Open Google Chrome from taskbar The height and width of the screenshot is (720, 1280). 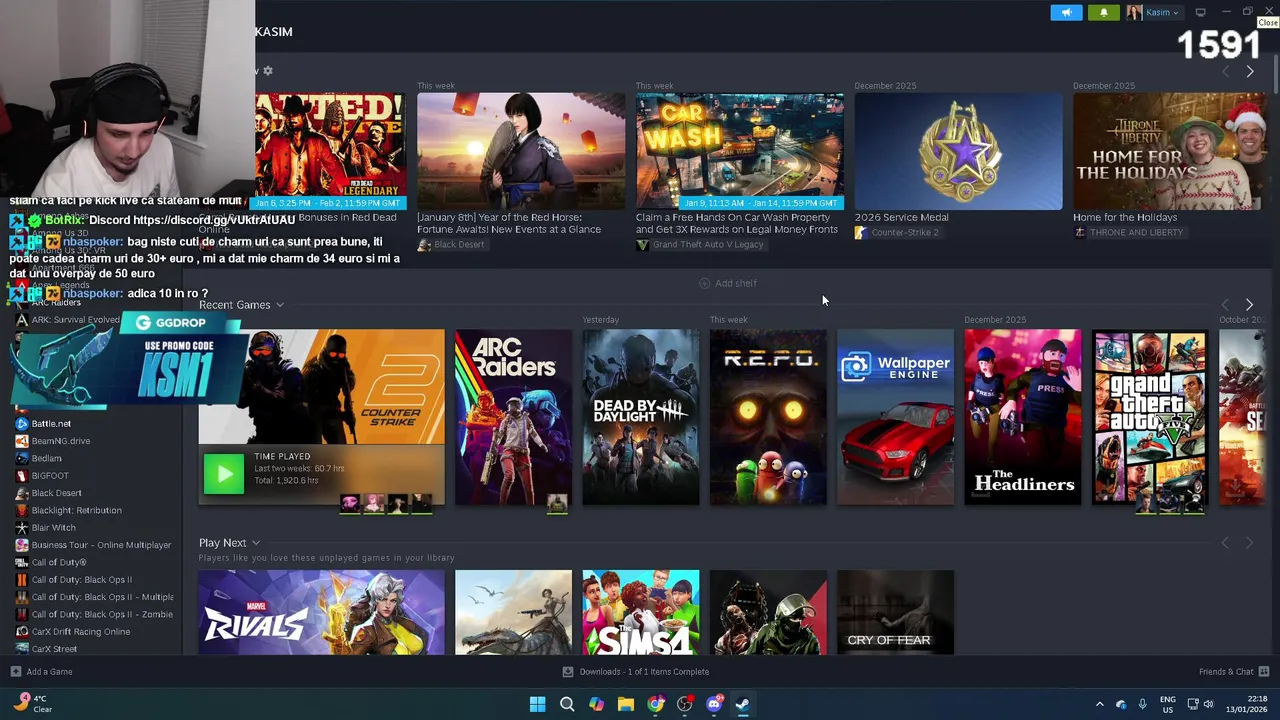655,704
